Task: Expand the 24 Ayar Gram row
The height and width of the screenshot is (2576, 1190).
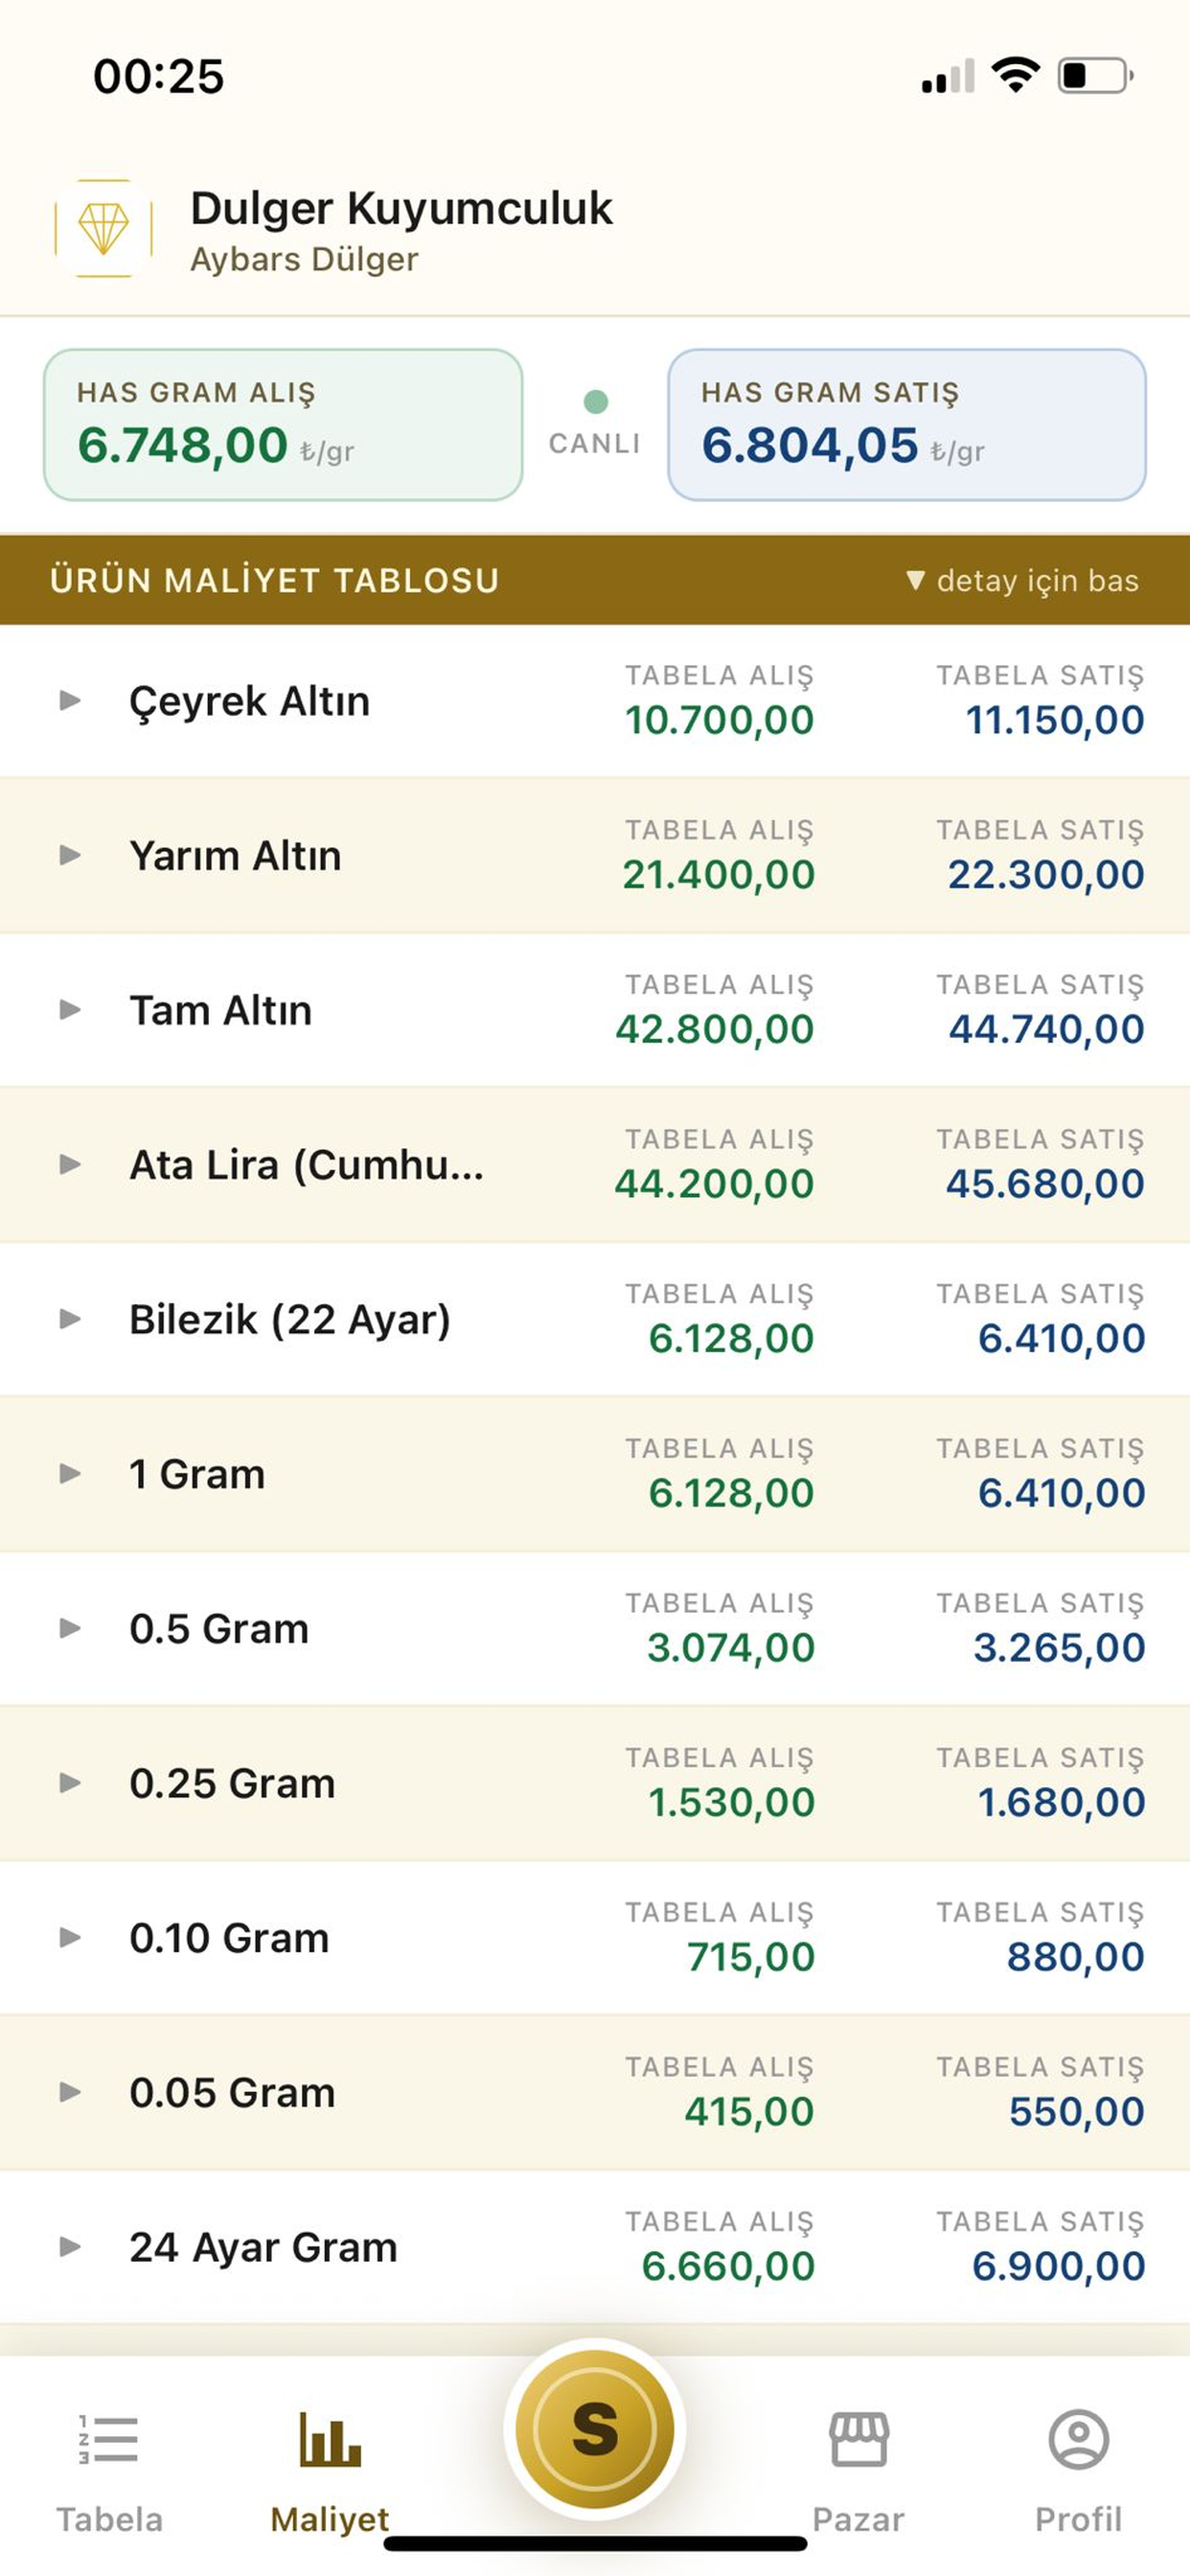Action: click(595, 2247)
